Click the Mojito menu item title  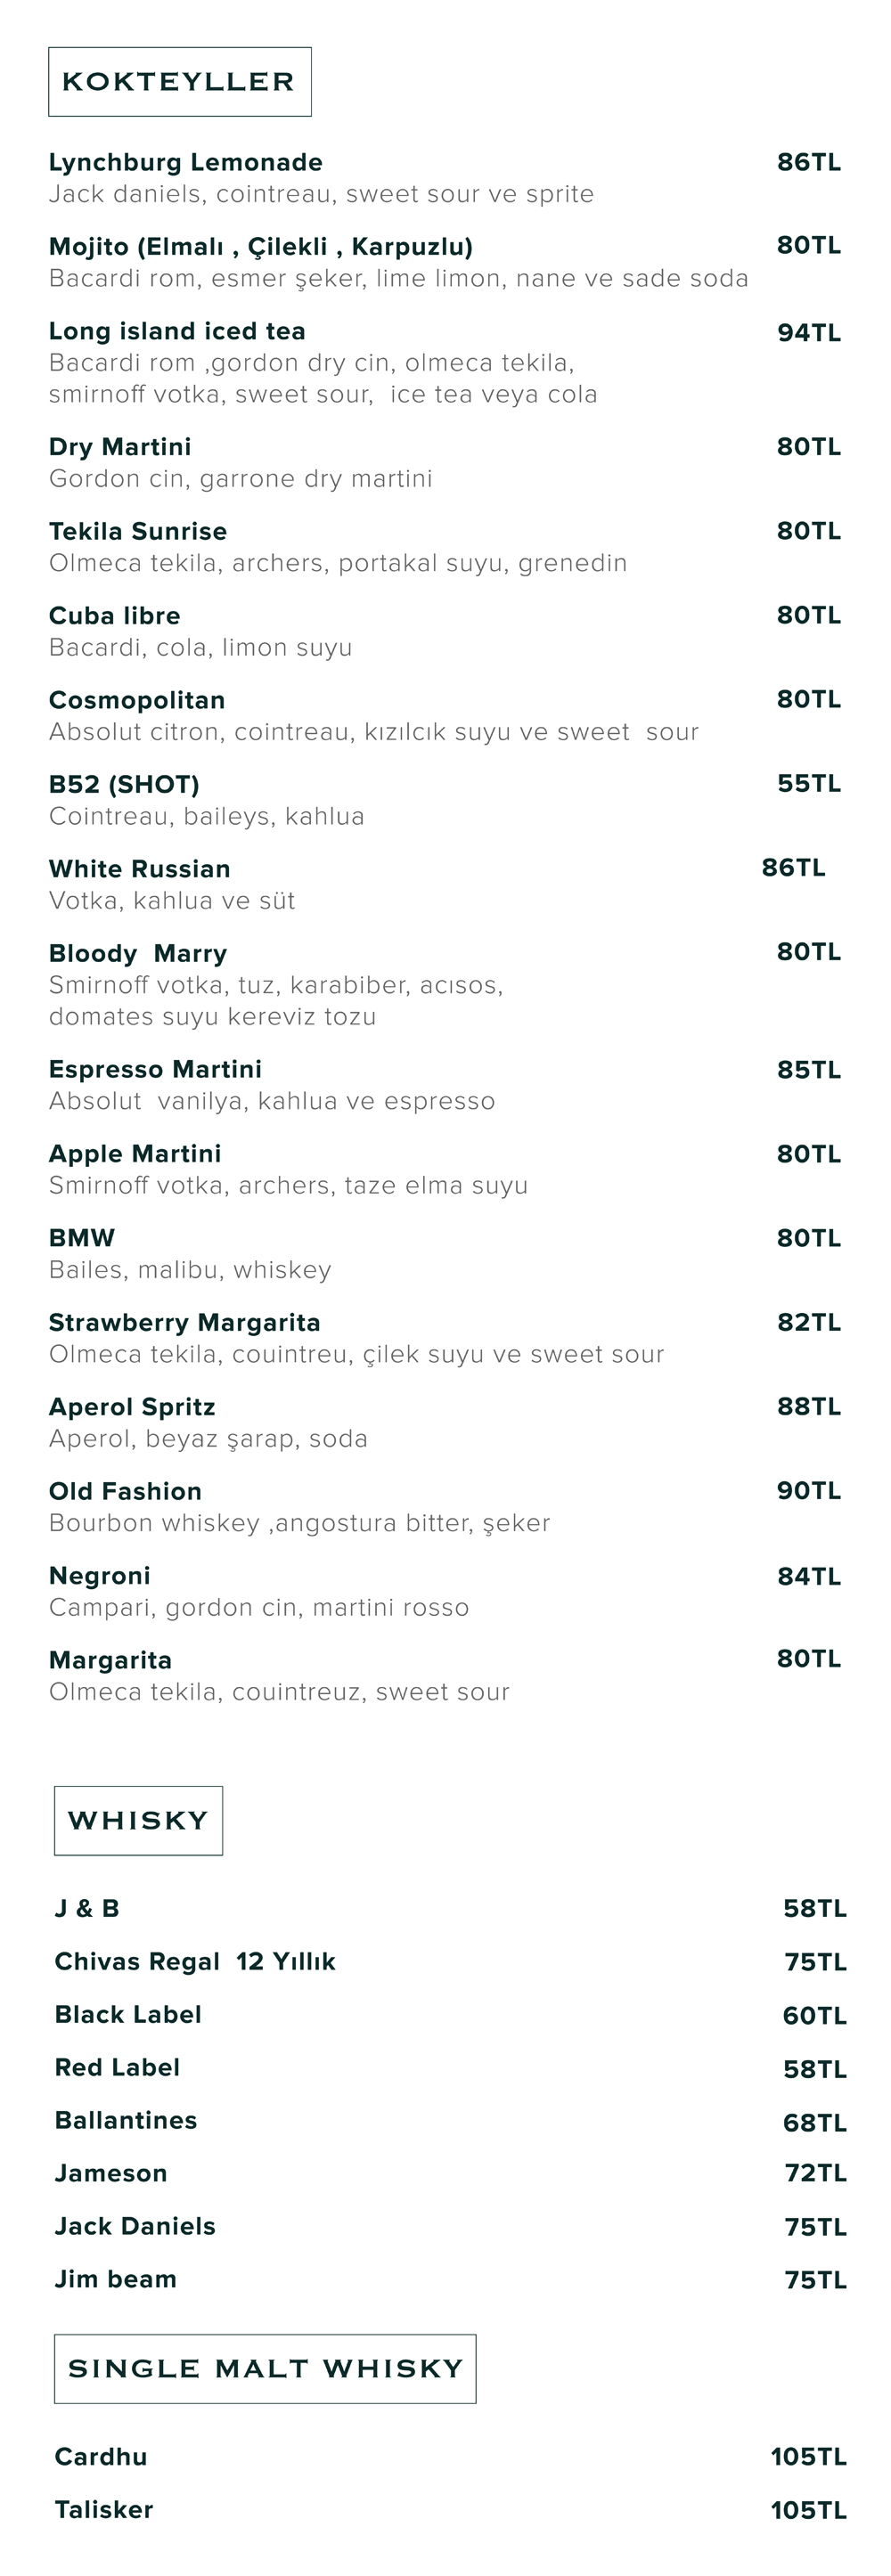260,246
